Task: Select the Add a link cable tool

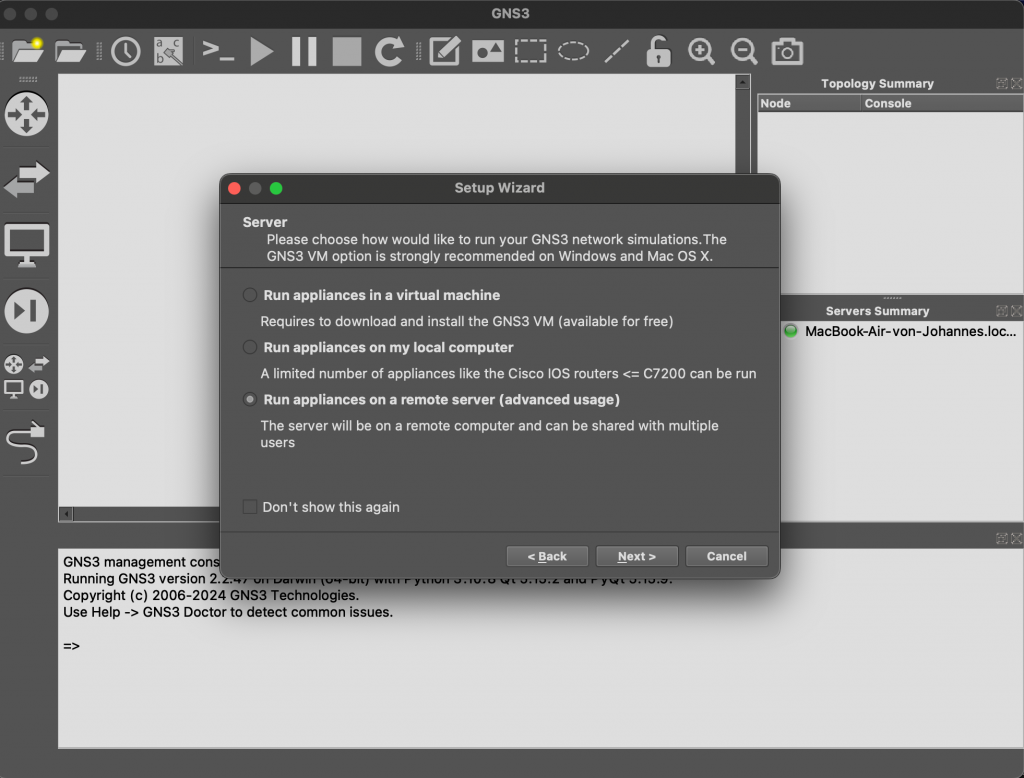Action: [x=25, y=442]
